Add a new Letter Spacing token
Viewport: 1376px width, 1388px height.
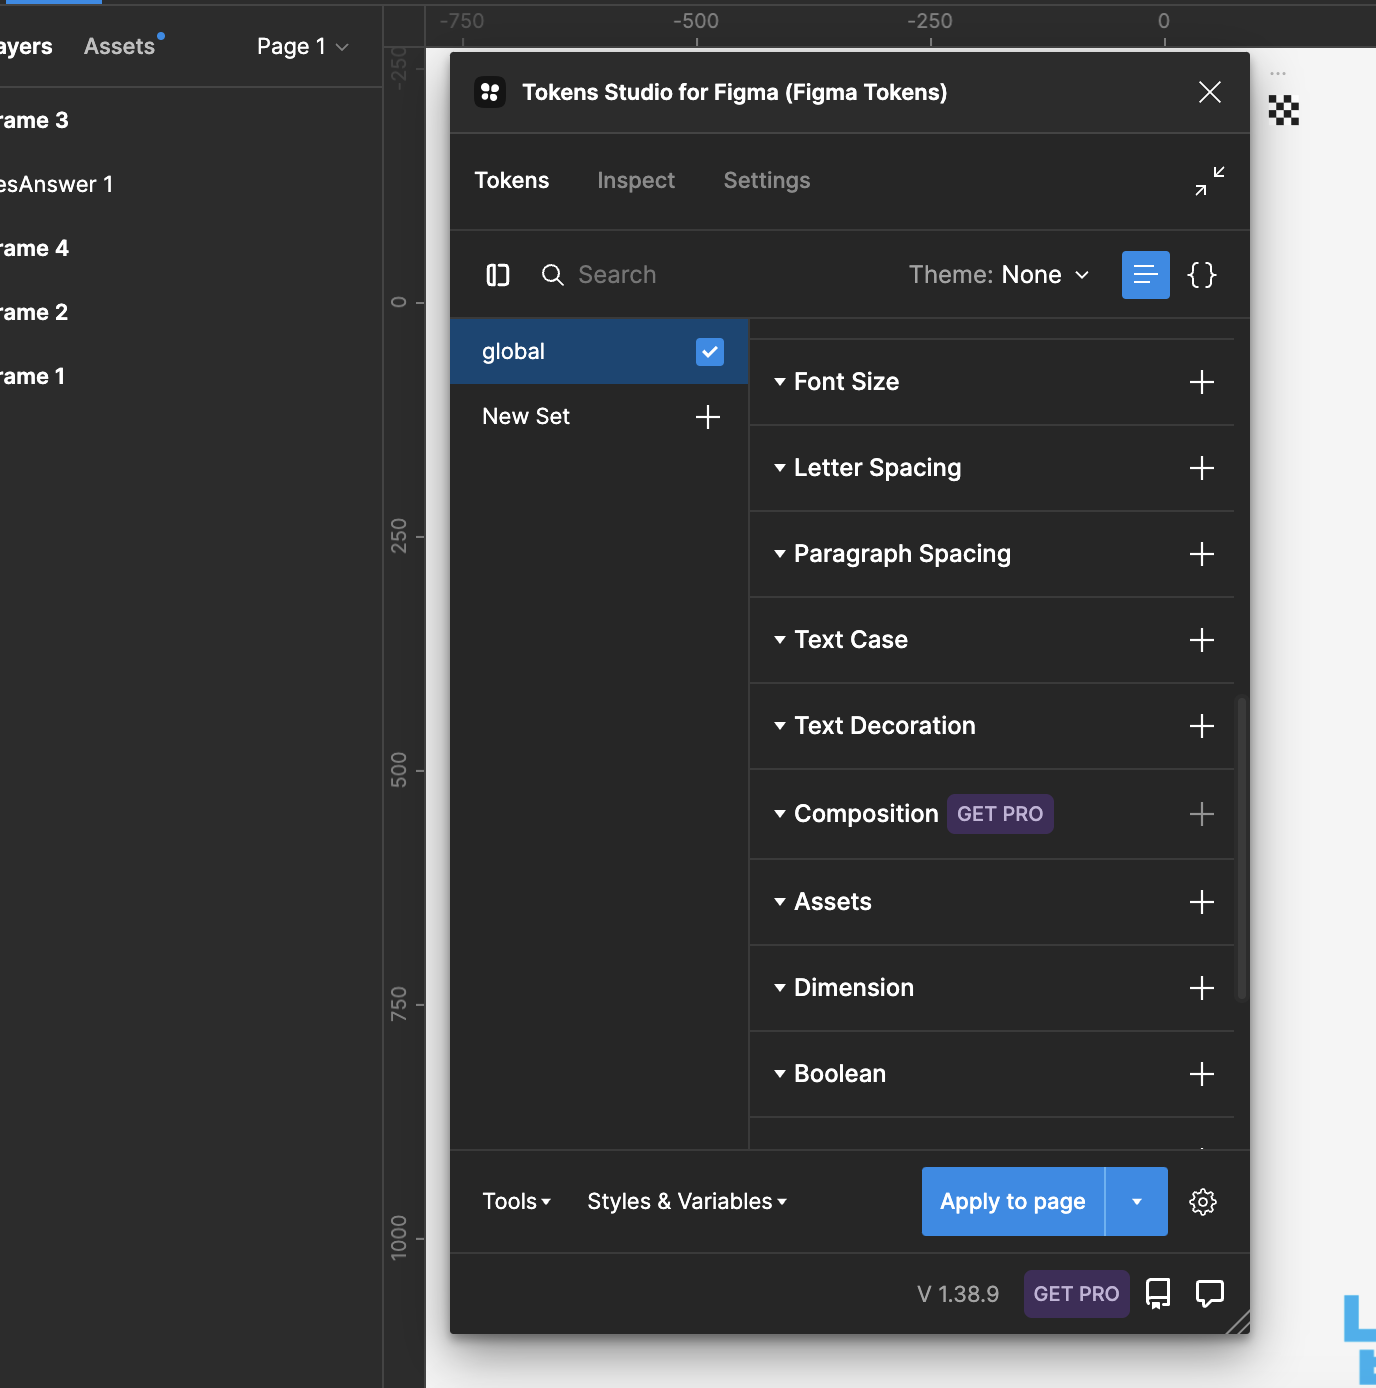(1202, 468)
